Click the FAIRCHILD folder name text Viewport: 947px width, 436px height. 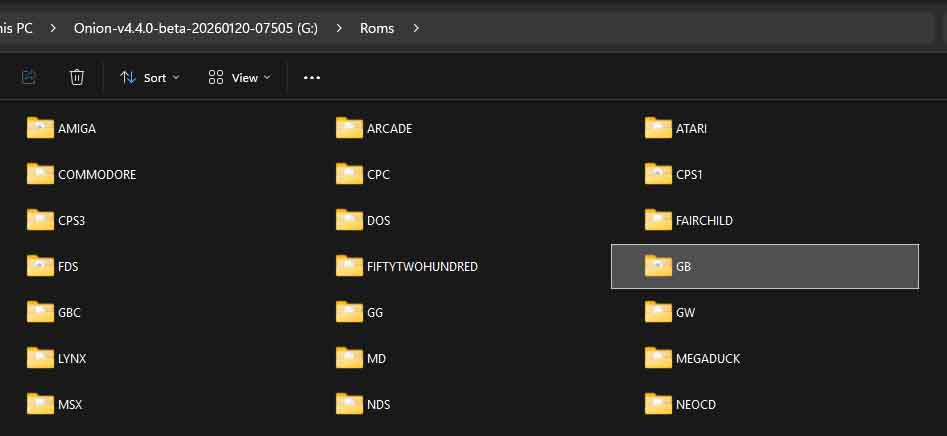(x=704, y=220)
